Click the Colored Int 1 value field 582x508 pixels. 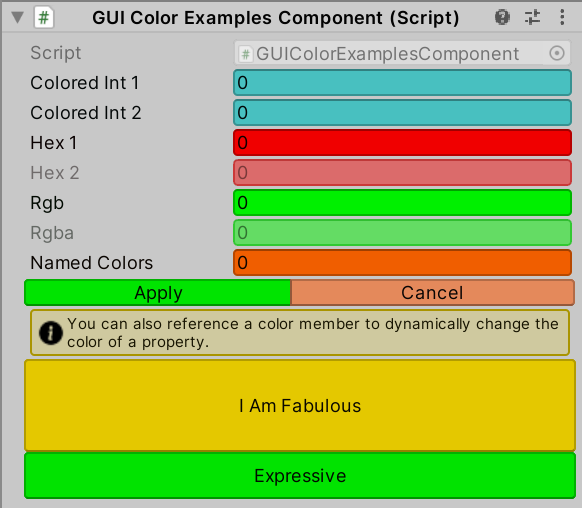click(x=402, y=83)
